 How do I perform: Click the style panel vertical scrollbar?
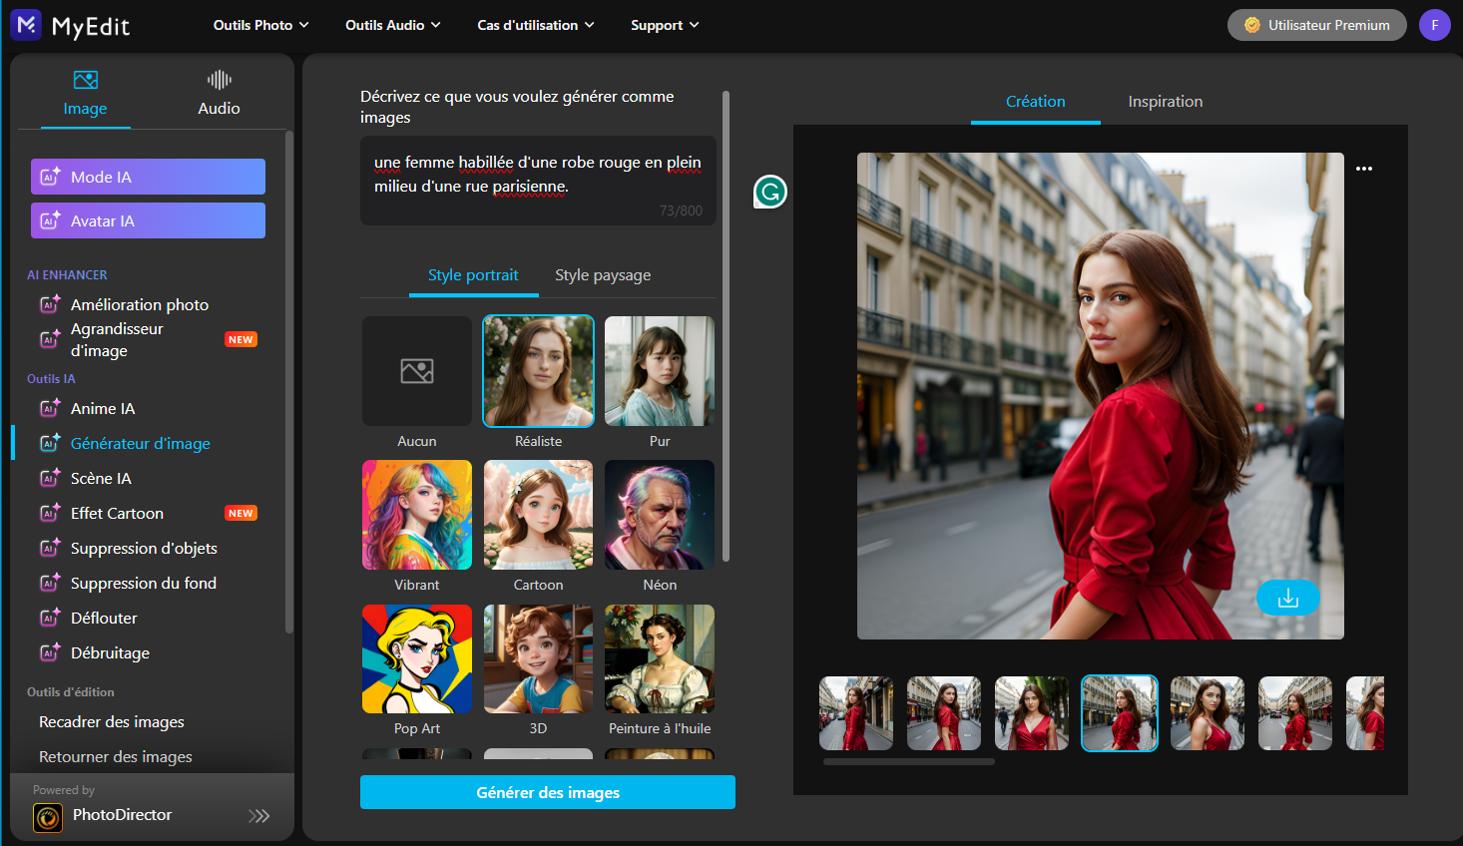(x=726, y=326)
